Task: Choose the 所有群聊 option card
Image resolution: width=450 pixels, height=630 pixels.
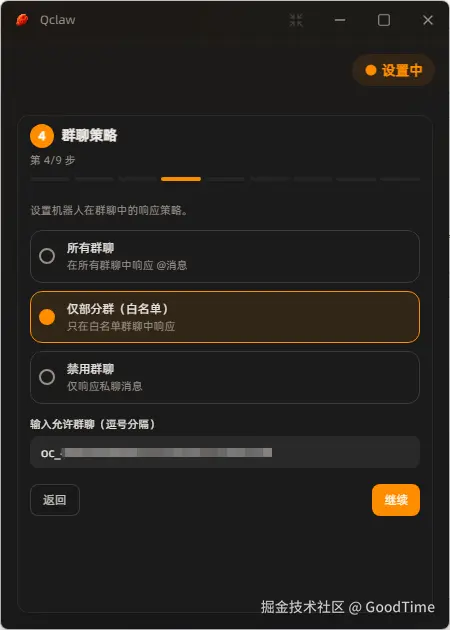Action: pyautogui.click(x=225, y=256)
